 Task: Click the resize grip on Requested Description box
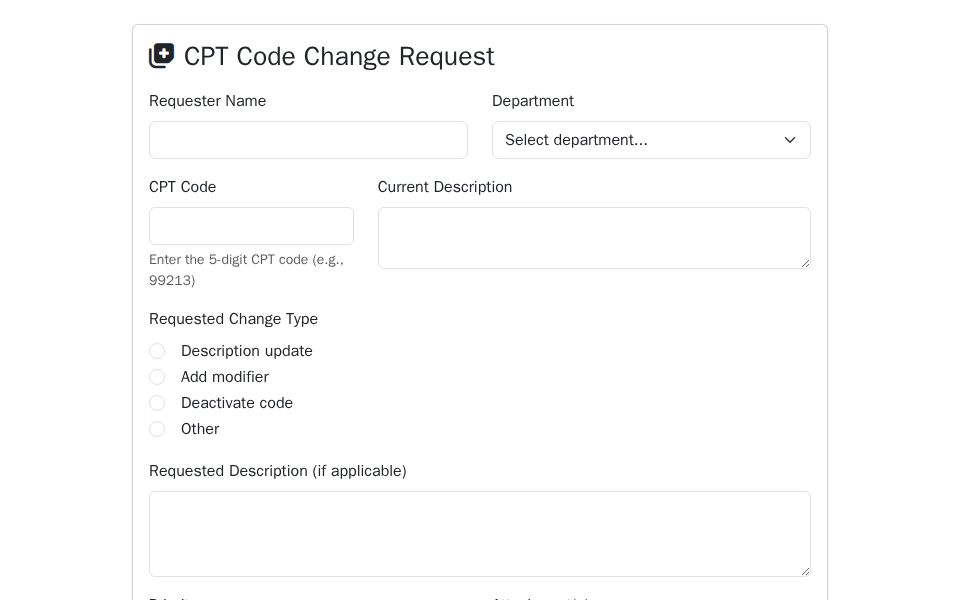(x=806, y=568)
